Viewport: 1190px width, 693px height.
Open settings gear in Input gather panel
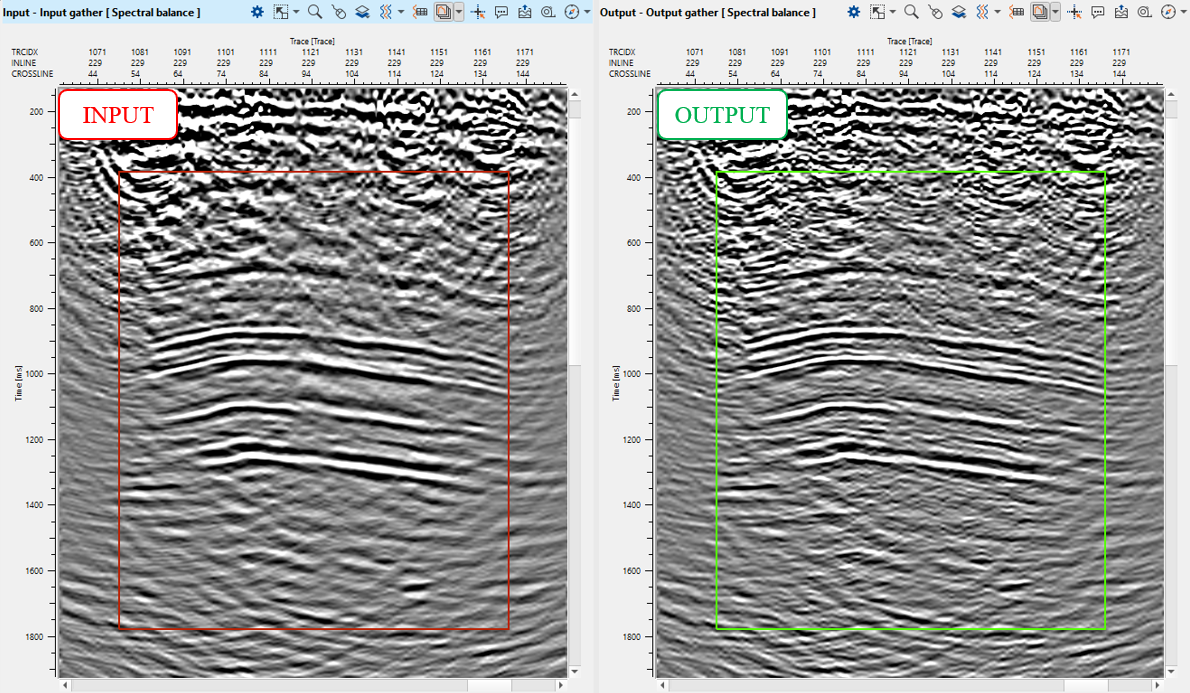coord(257,12)
